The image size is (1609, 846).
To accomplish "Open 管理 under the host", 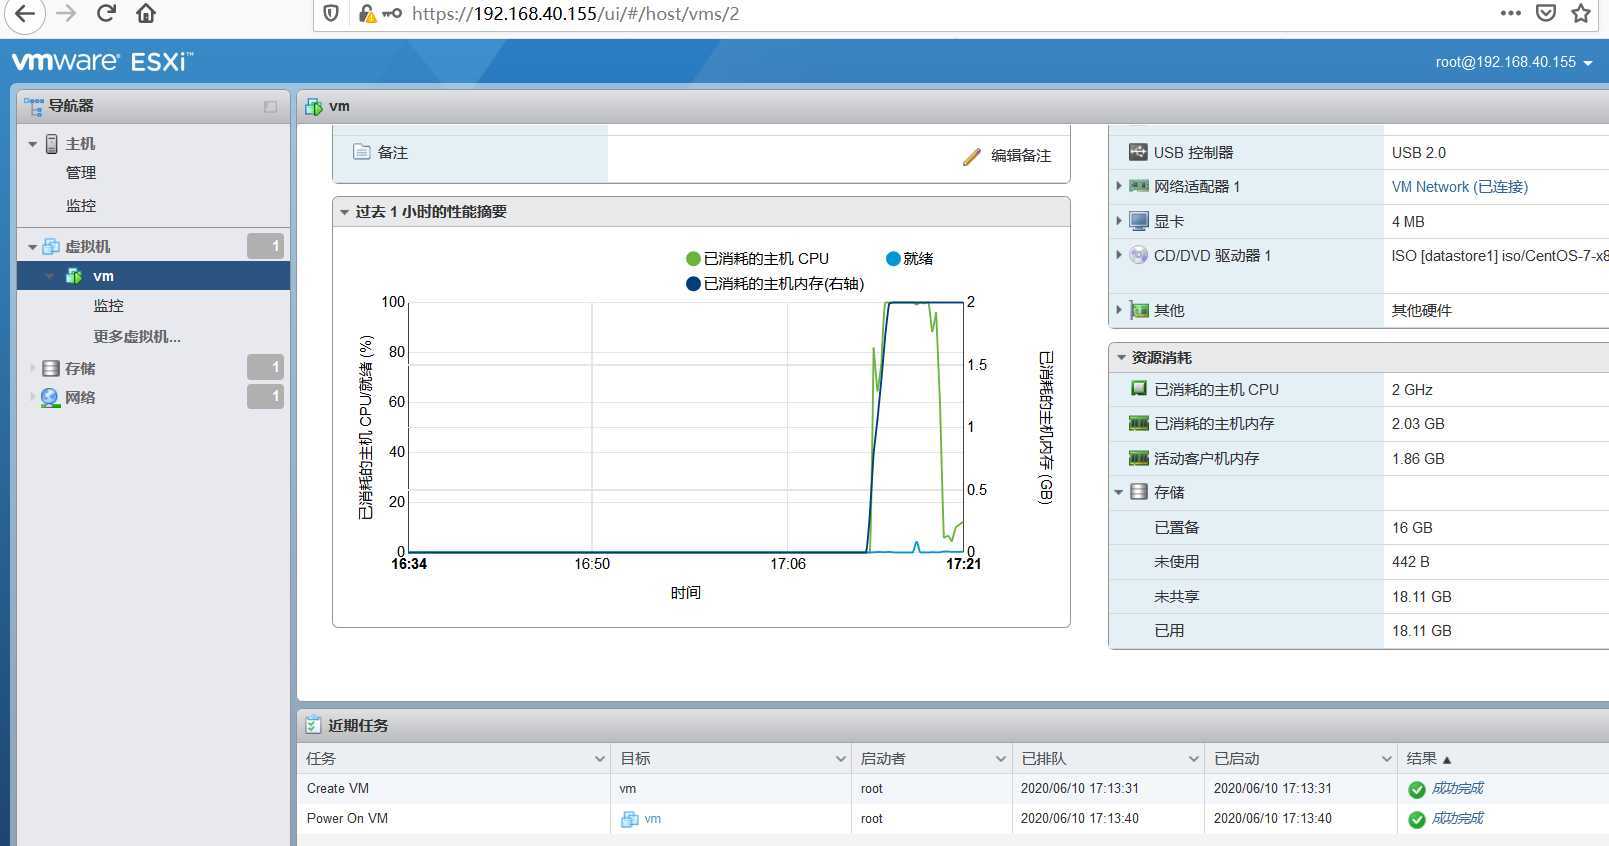I will (x=81, y=173).
